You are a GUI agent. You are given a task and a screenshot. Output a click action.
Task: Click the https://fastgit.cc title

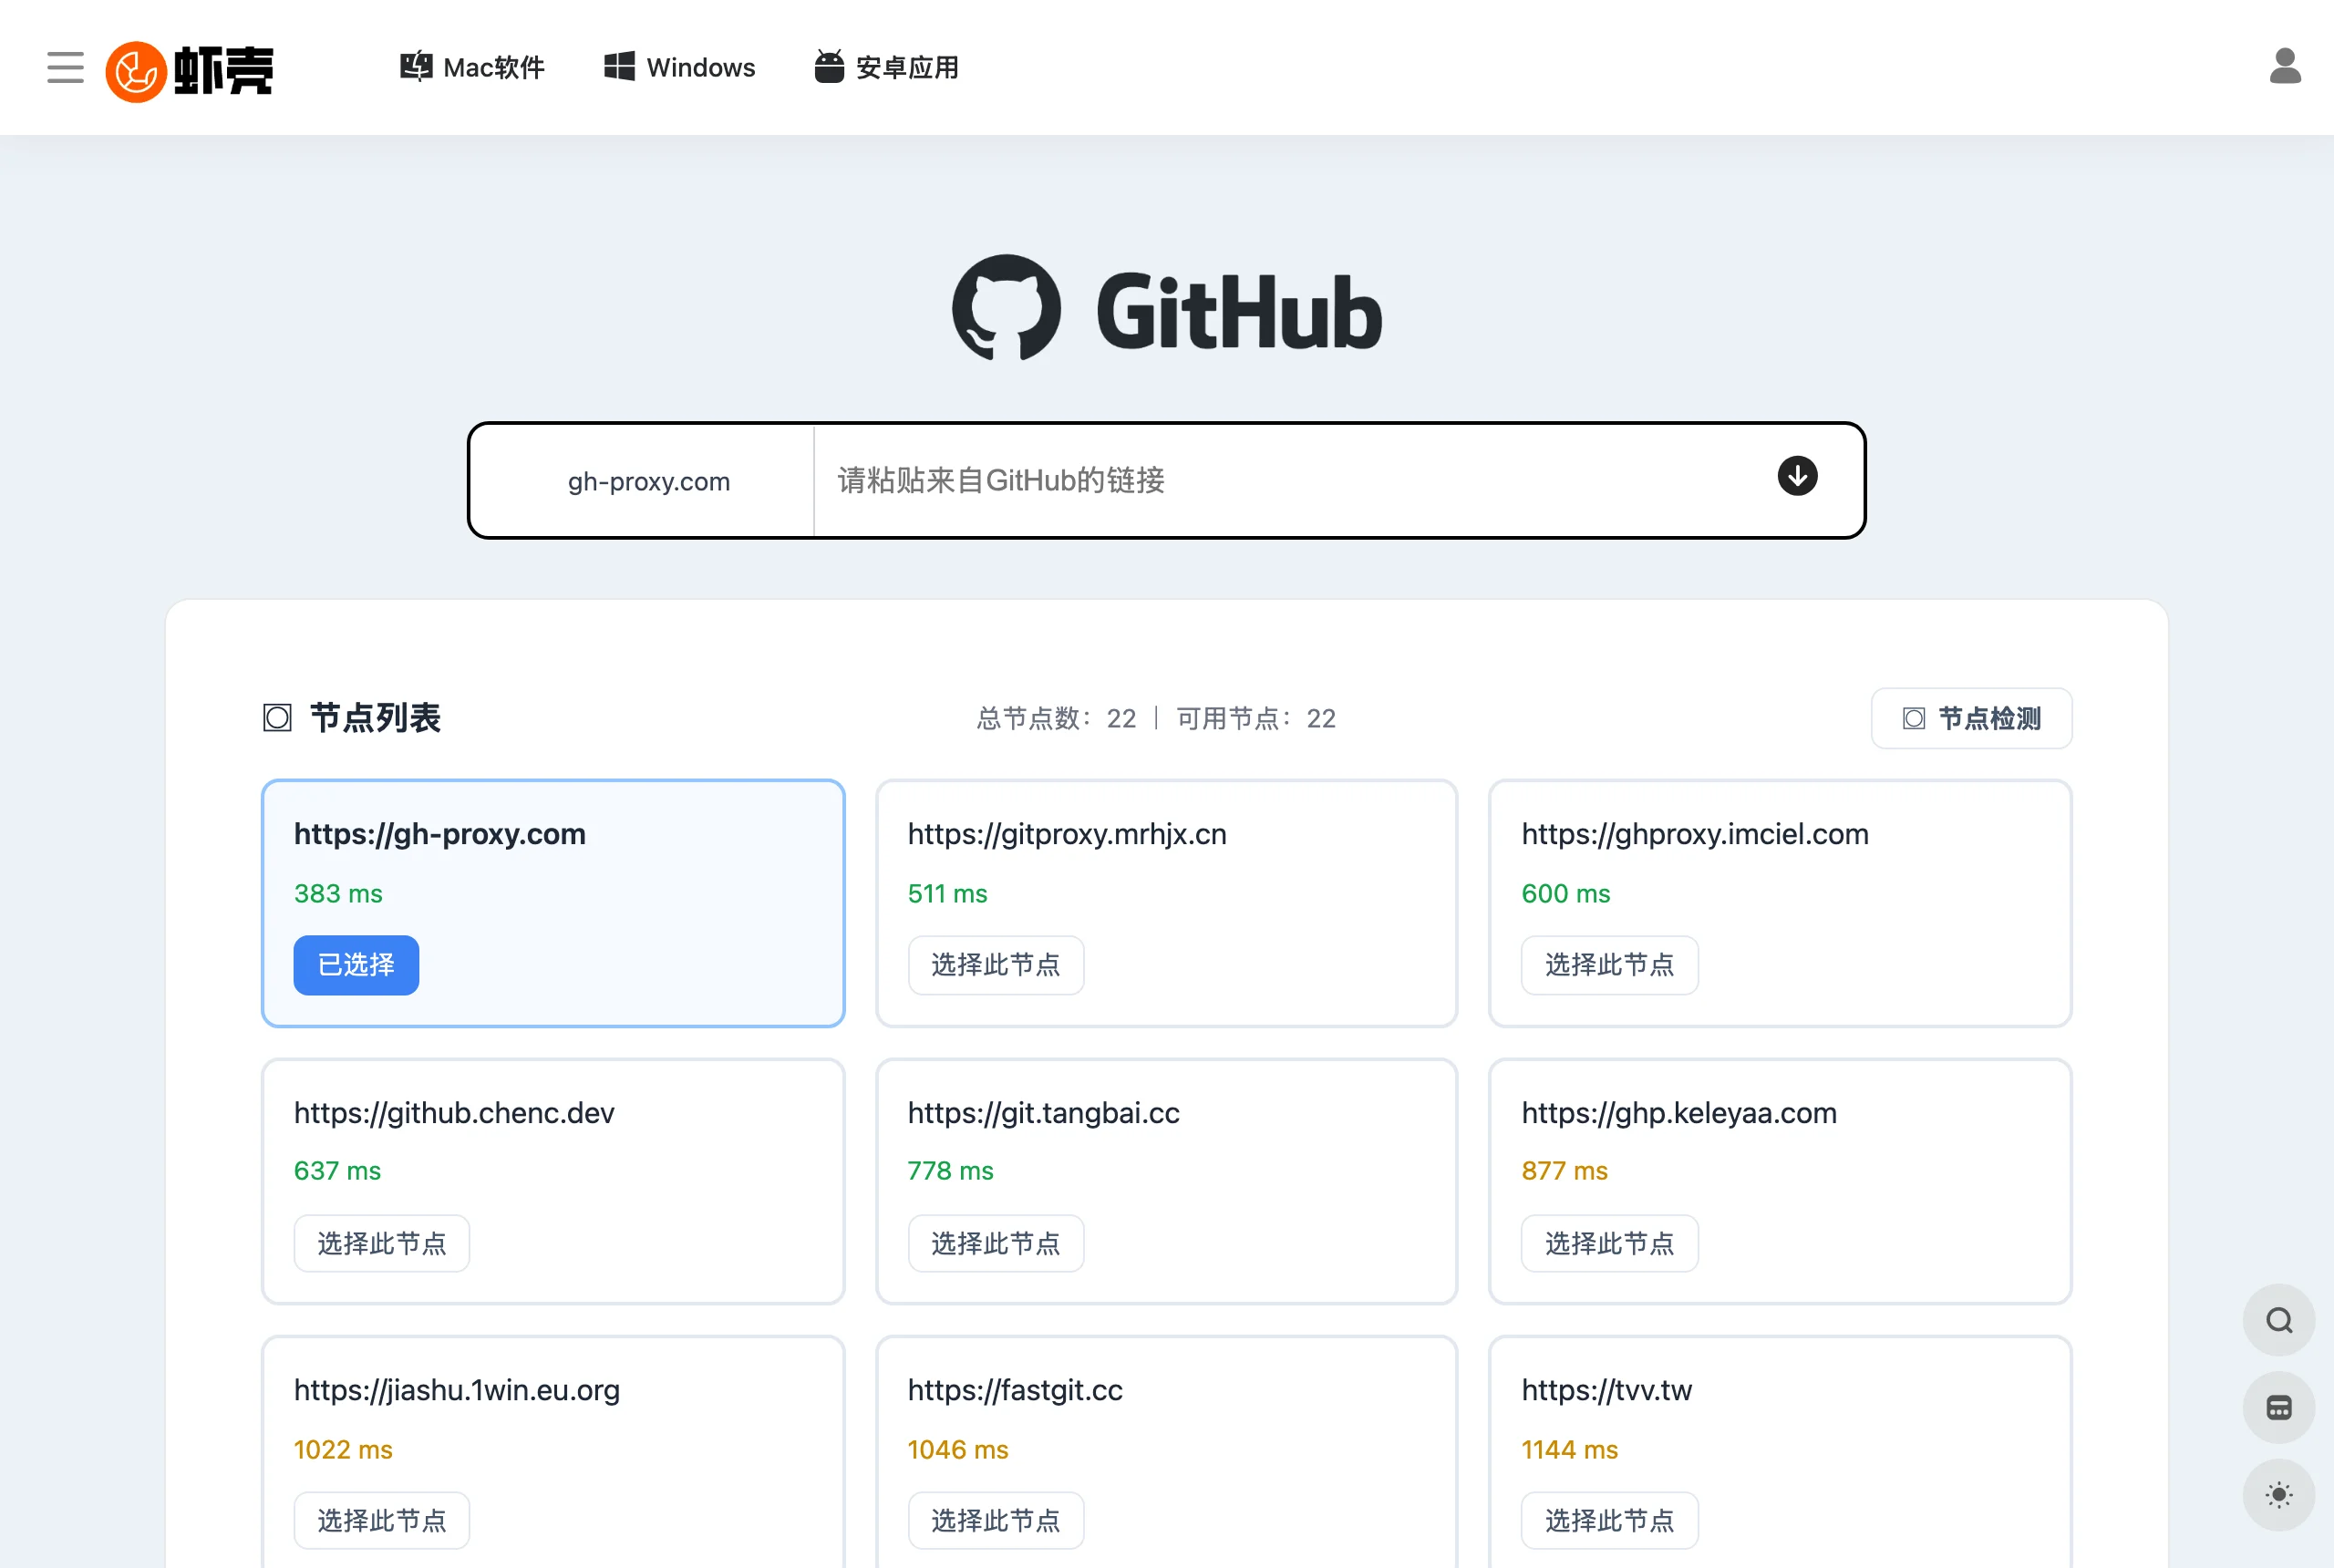[1015, 1390]
